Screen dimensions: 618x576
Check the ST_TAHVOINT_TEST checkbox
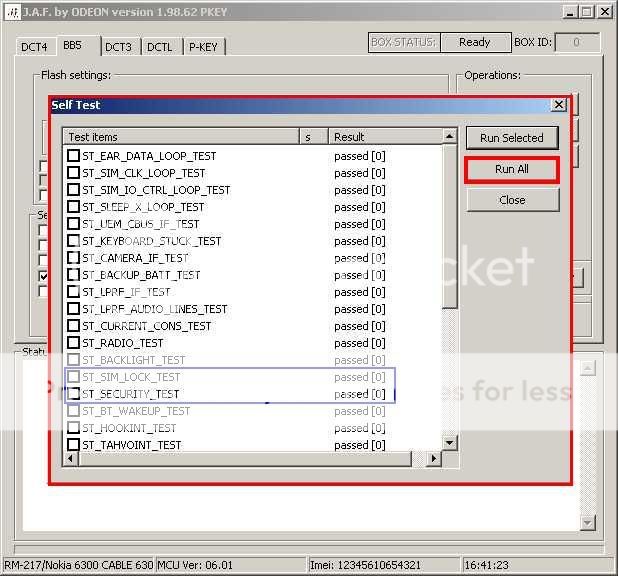[73, 445]
